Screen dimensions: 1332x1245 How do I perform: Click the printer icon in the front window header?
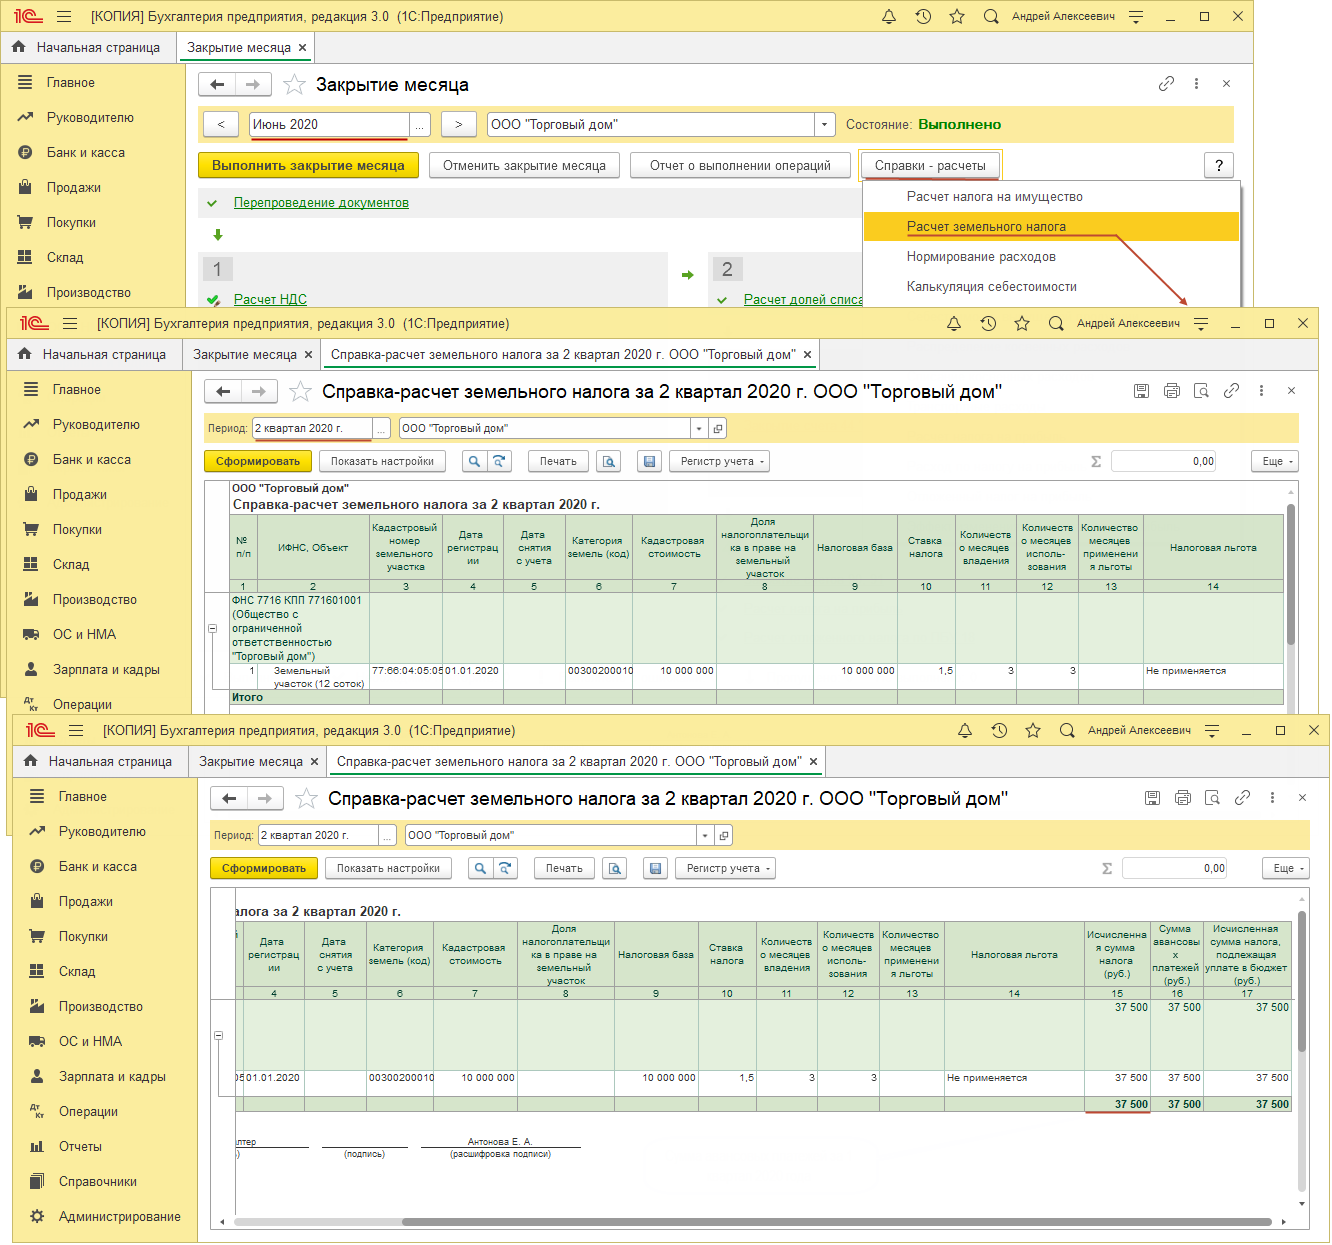pyautogui.click(x=1183, y=798)
